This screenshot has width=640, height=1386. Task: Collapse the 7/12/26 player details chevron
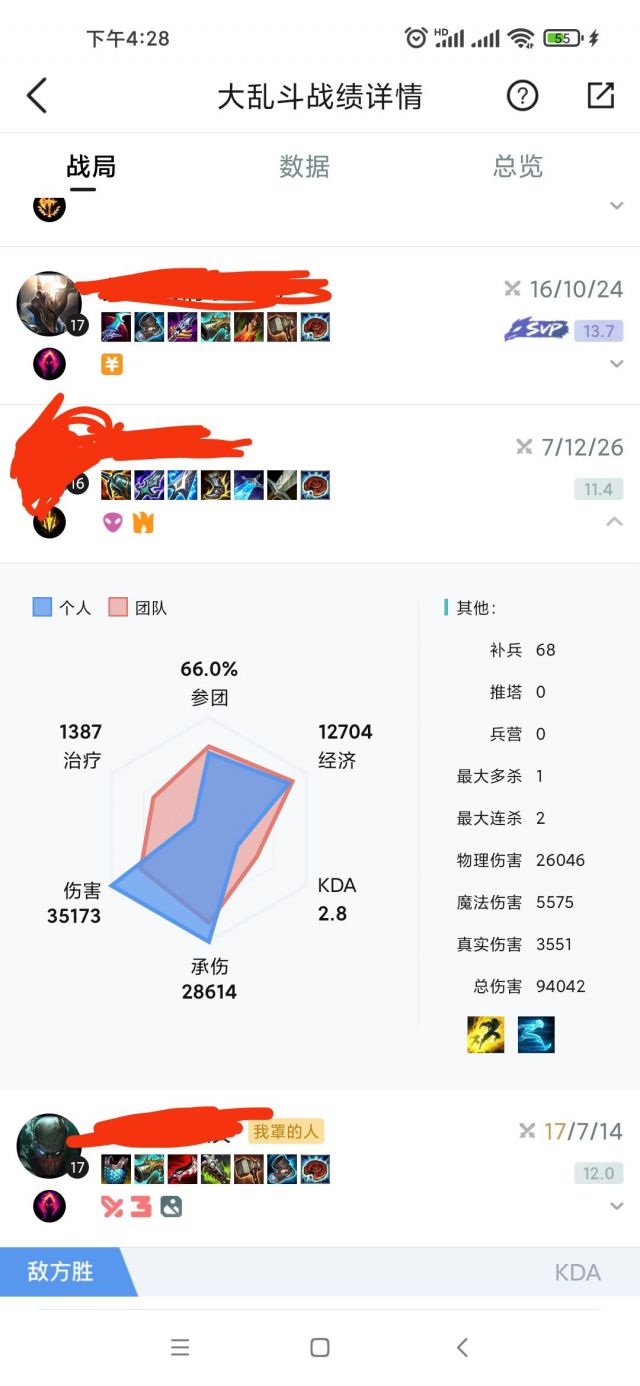(616, 521)
